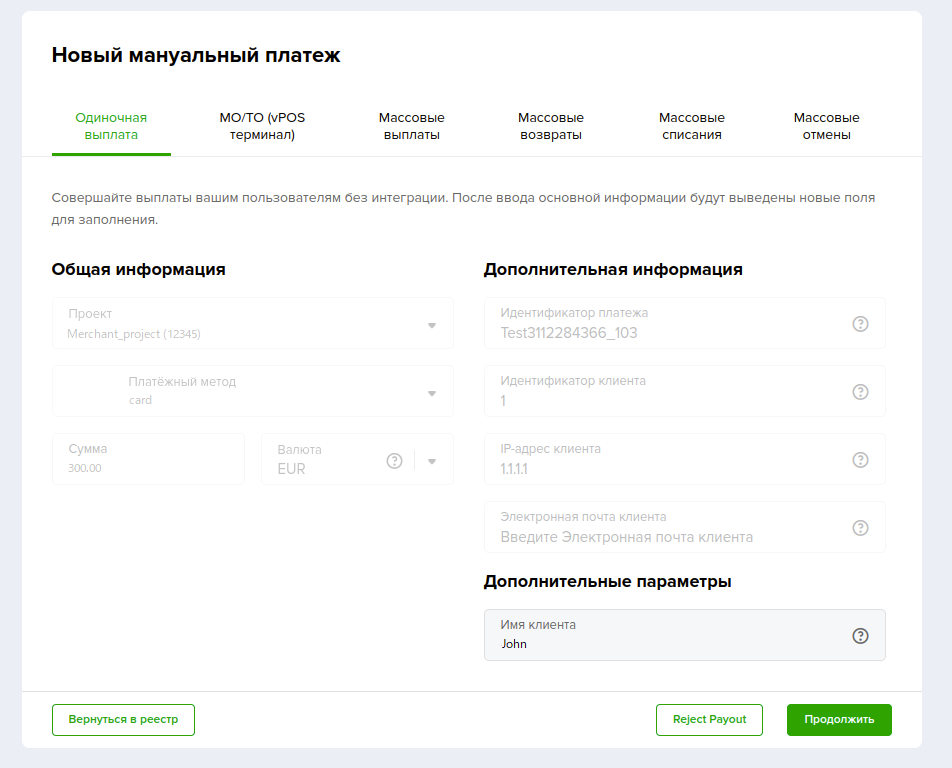Image resolution: width=952 pixels, height=768 pixels.
Task: Click the Merchant_project (12345) value
Action: (x=134, y=334)
